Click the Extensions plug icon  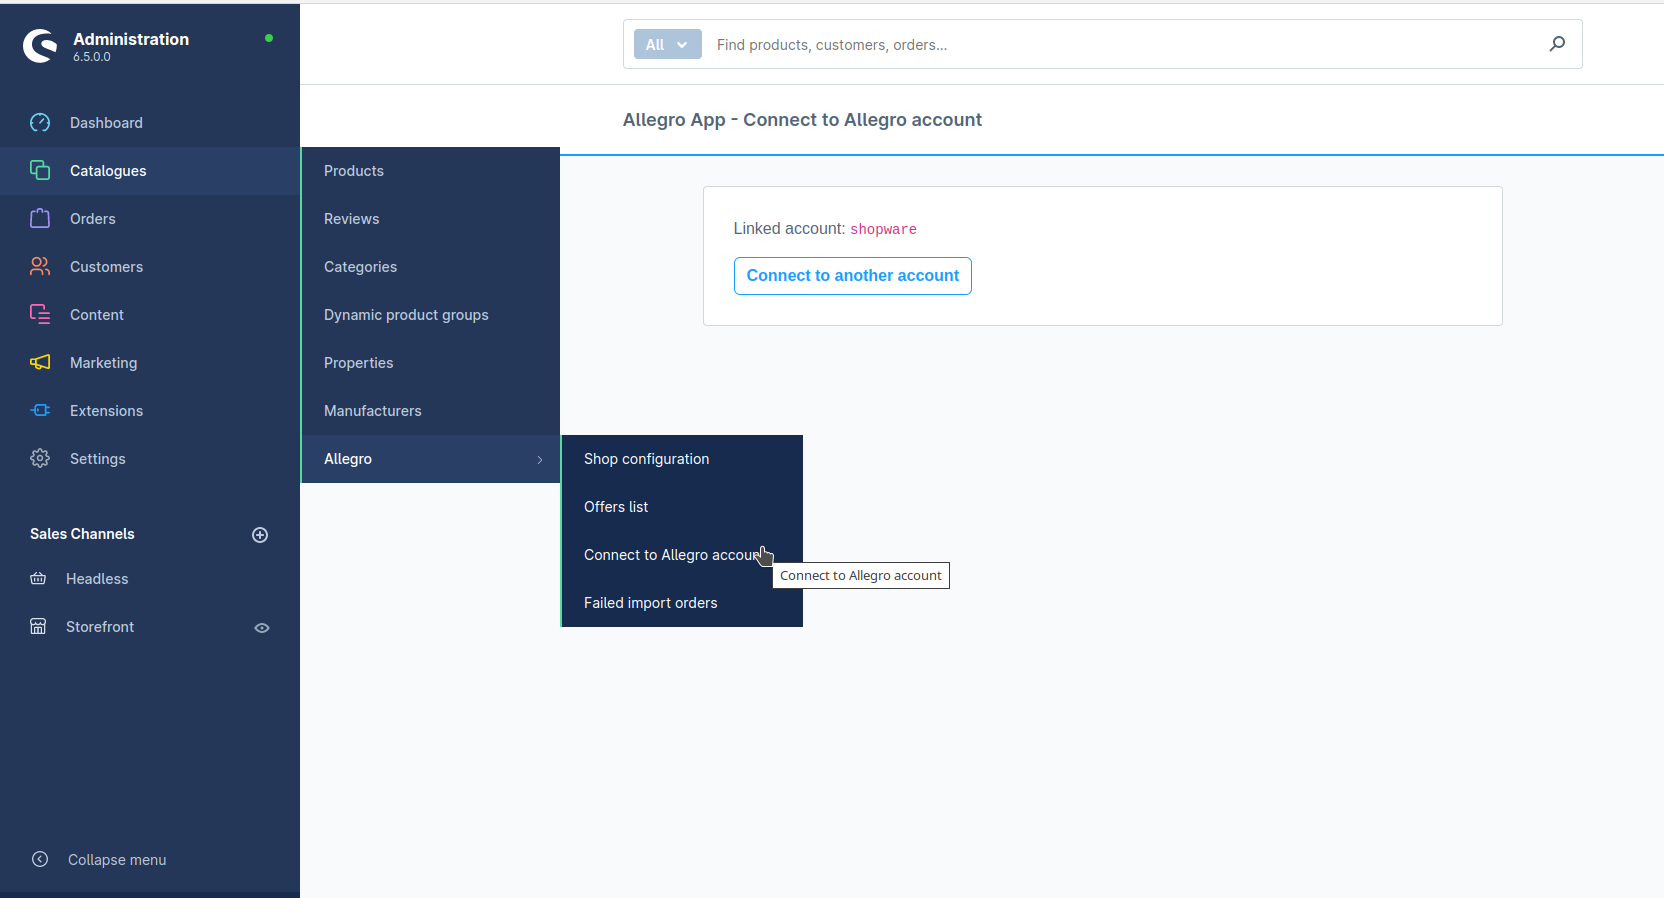click(x=40, y=410)
